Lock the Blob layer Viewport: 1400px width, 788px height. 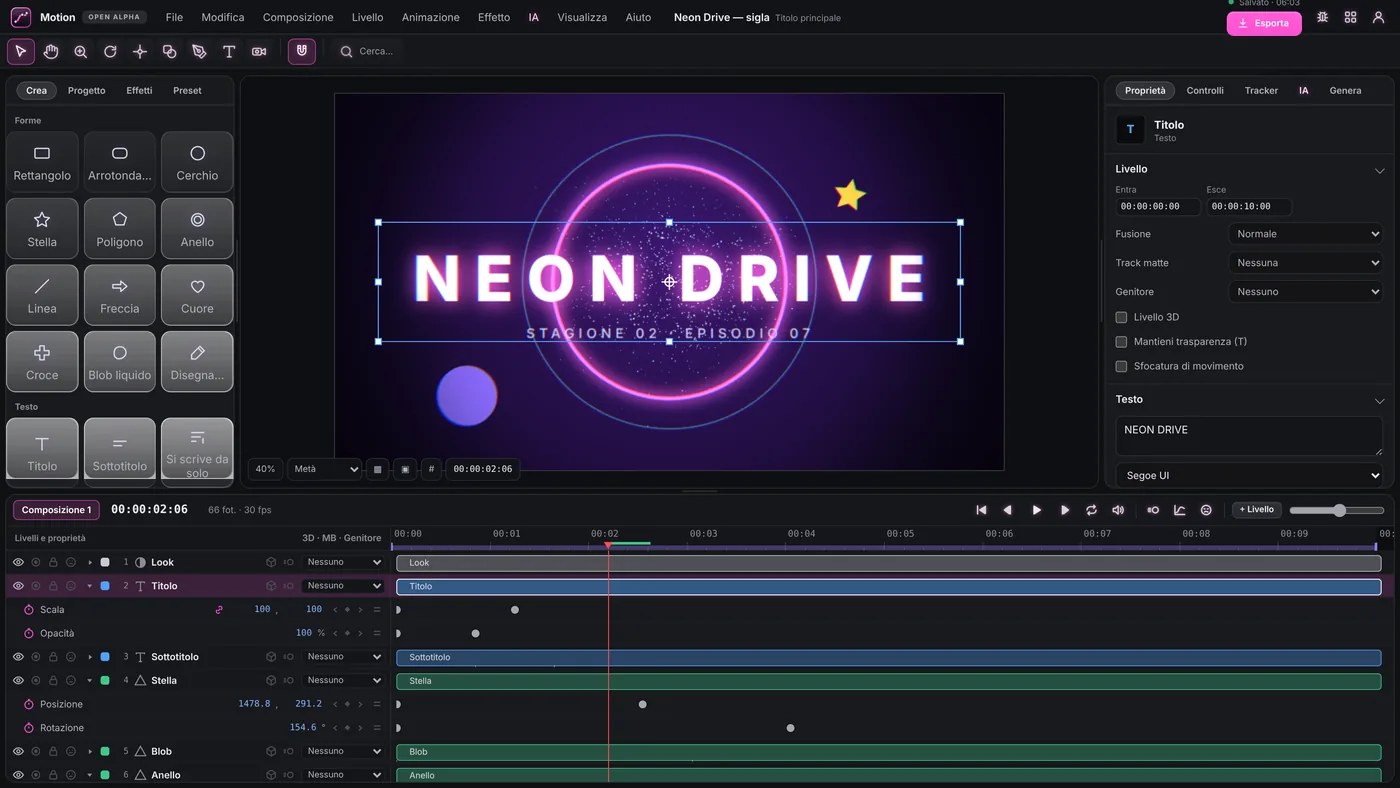tap(53, 751)
